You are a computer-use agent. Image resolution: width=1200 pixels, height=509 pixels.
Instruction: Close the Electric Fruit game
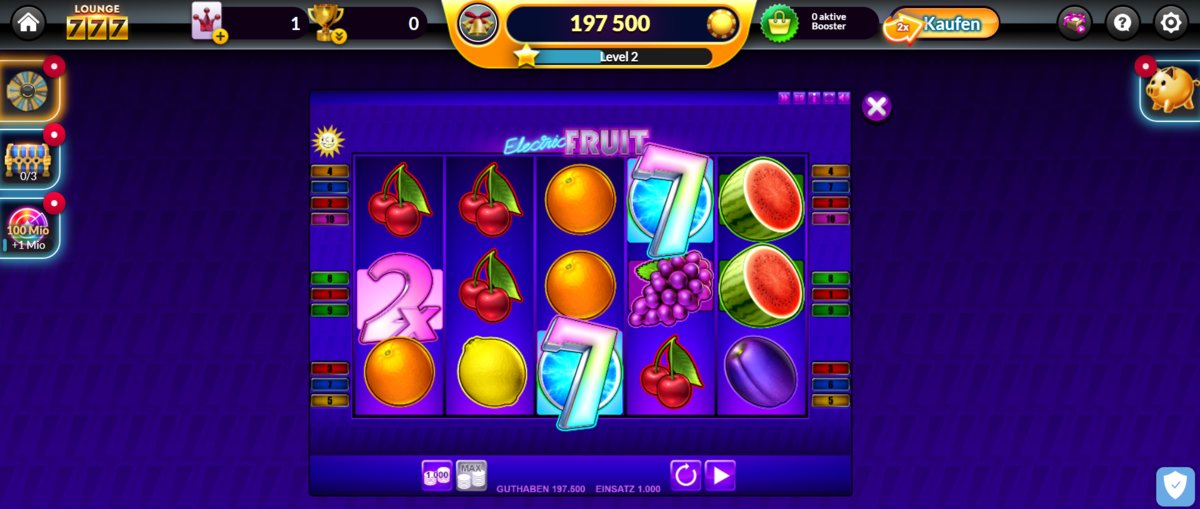click(877, 107)
